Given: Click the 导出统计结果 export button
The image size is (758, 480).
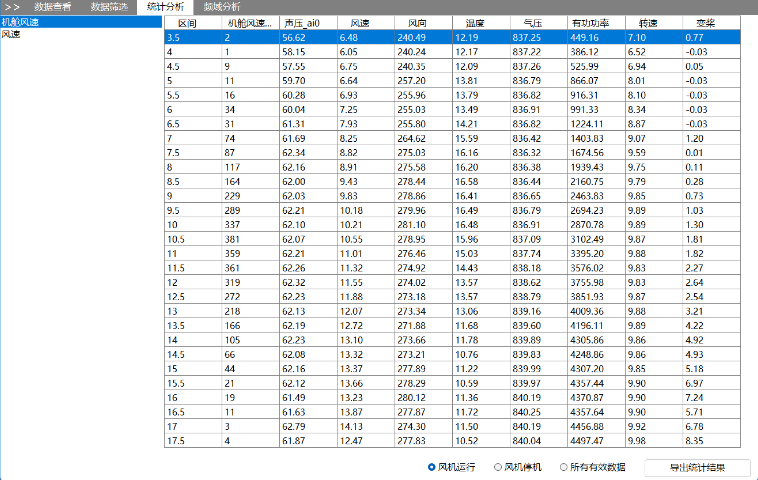Looking at the screenshot, I should (697, 467).
